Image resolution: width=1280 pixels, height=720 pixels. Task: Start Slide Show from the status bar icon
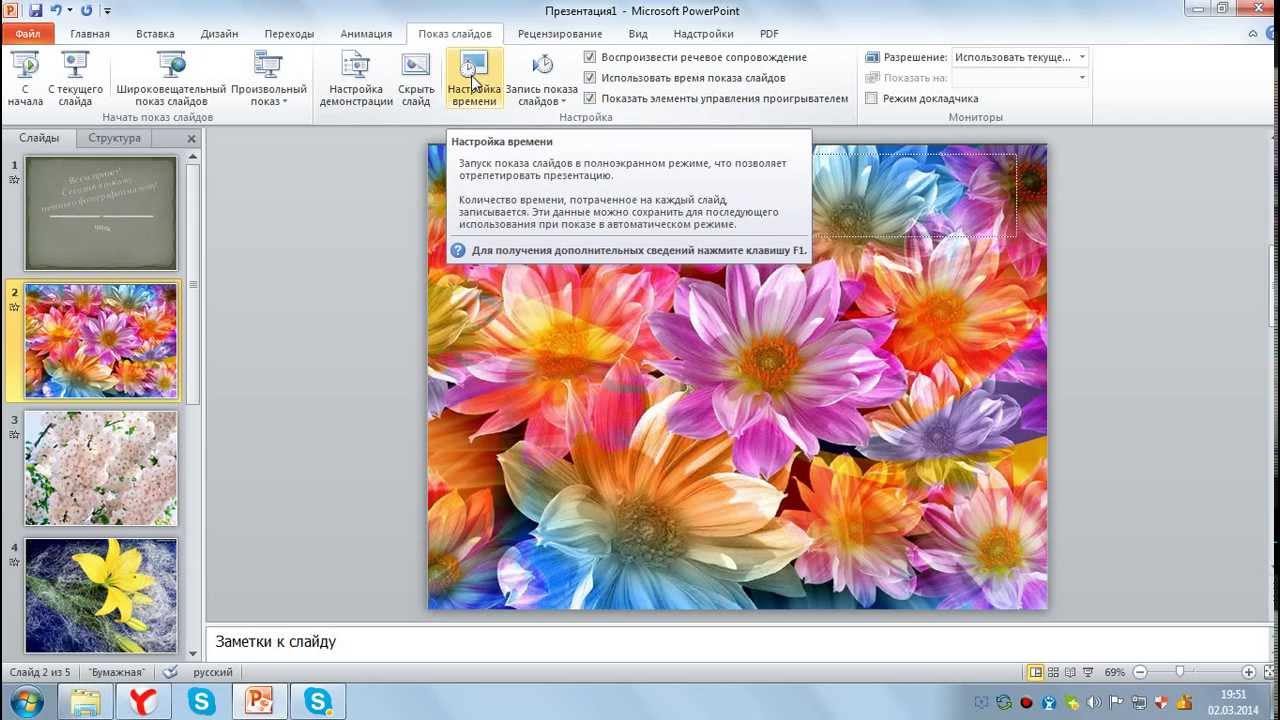[x=1086, y=673]
